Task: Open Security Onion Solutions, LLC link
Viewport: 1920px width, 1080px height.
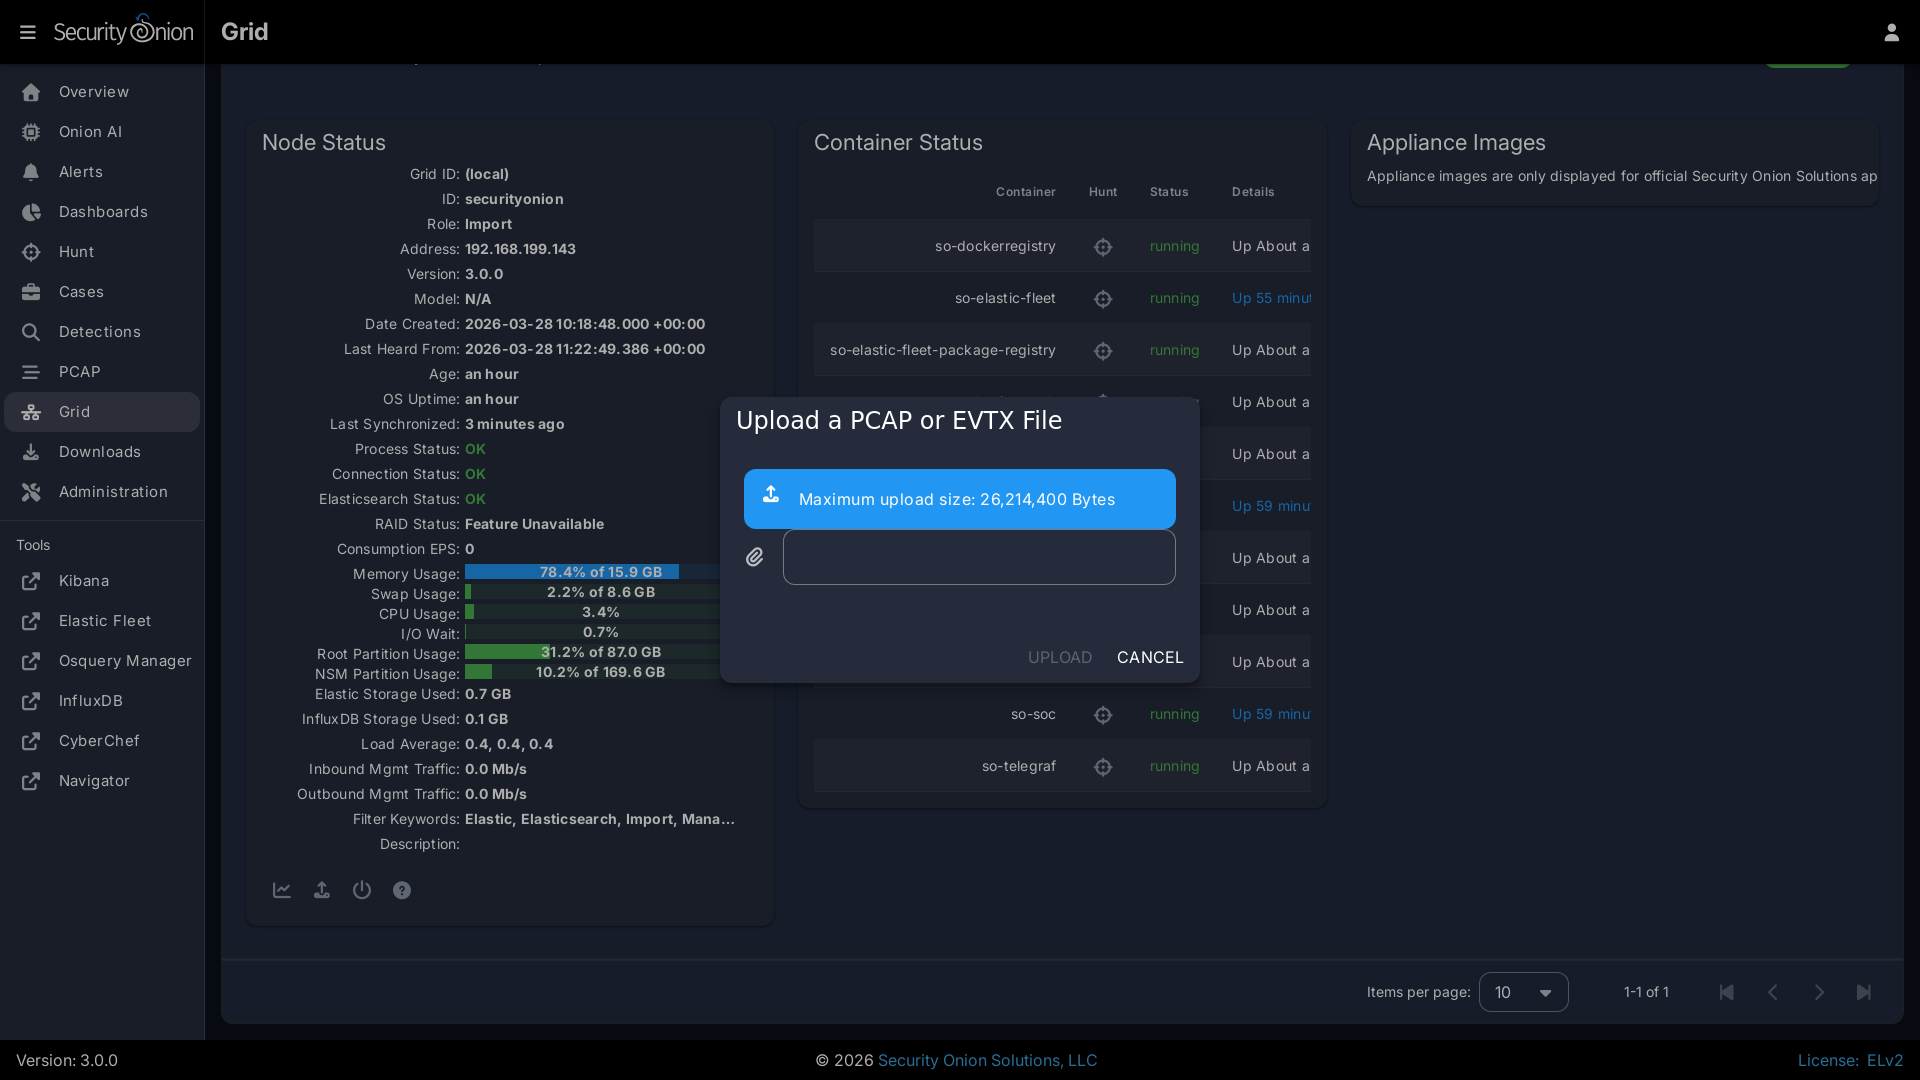Action: [x=987, y=1060]
